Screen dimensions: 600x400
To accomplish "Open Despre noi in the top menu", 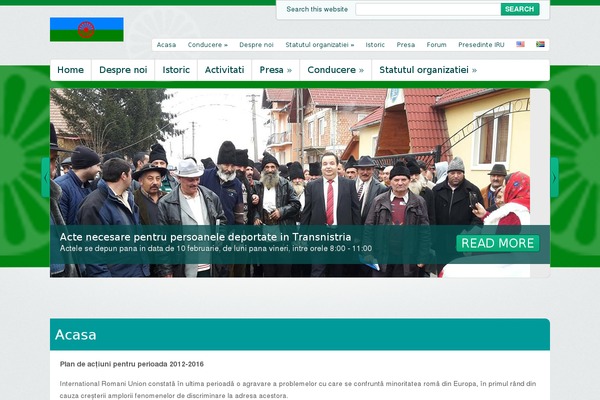I will [256, 45].
